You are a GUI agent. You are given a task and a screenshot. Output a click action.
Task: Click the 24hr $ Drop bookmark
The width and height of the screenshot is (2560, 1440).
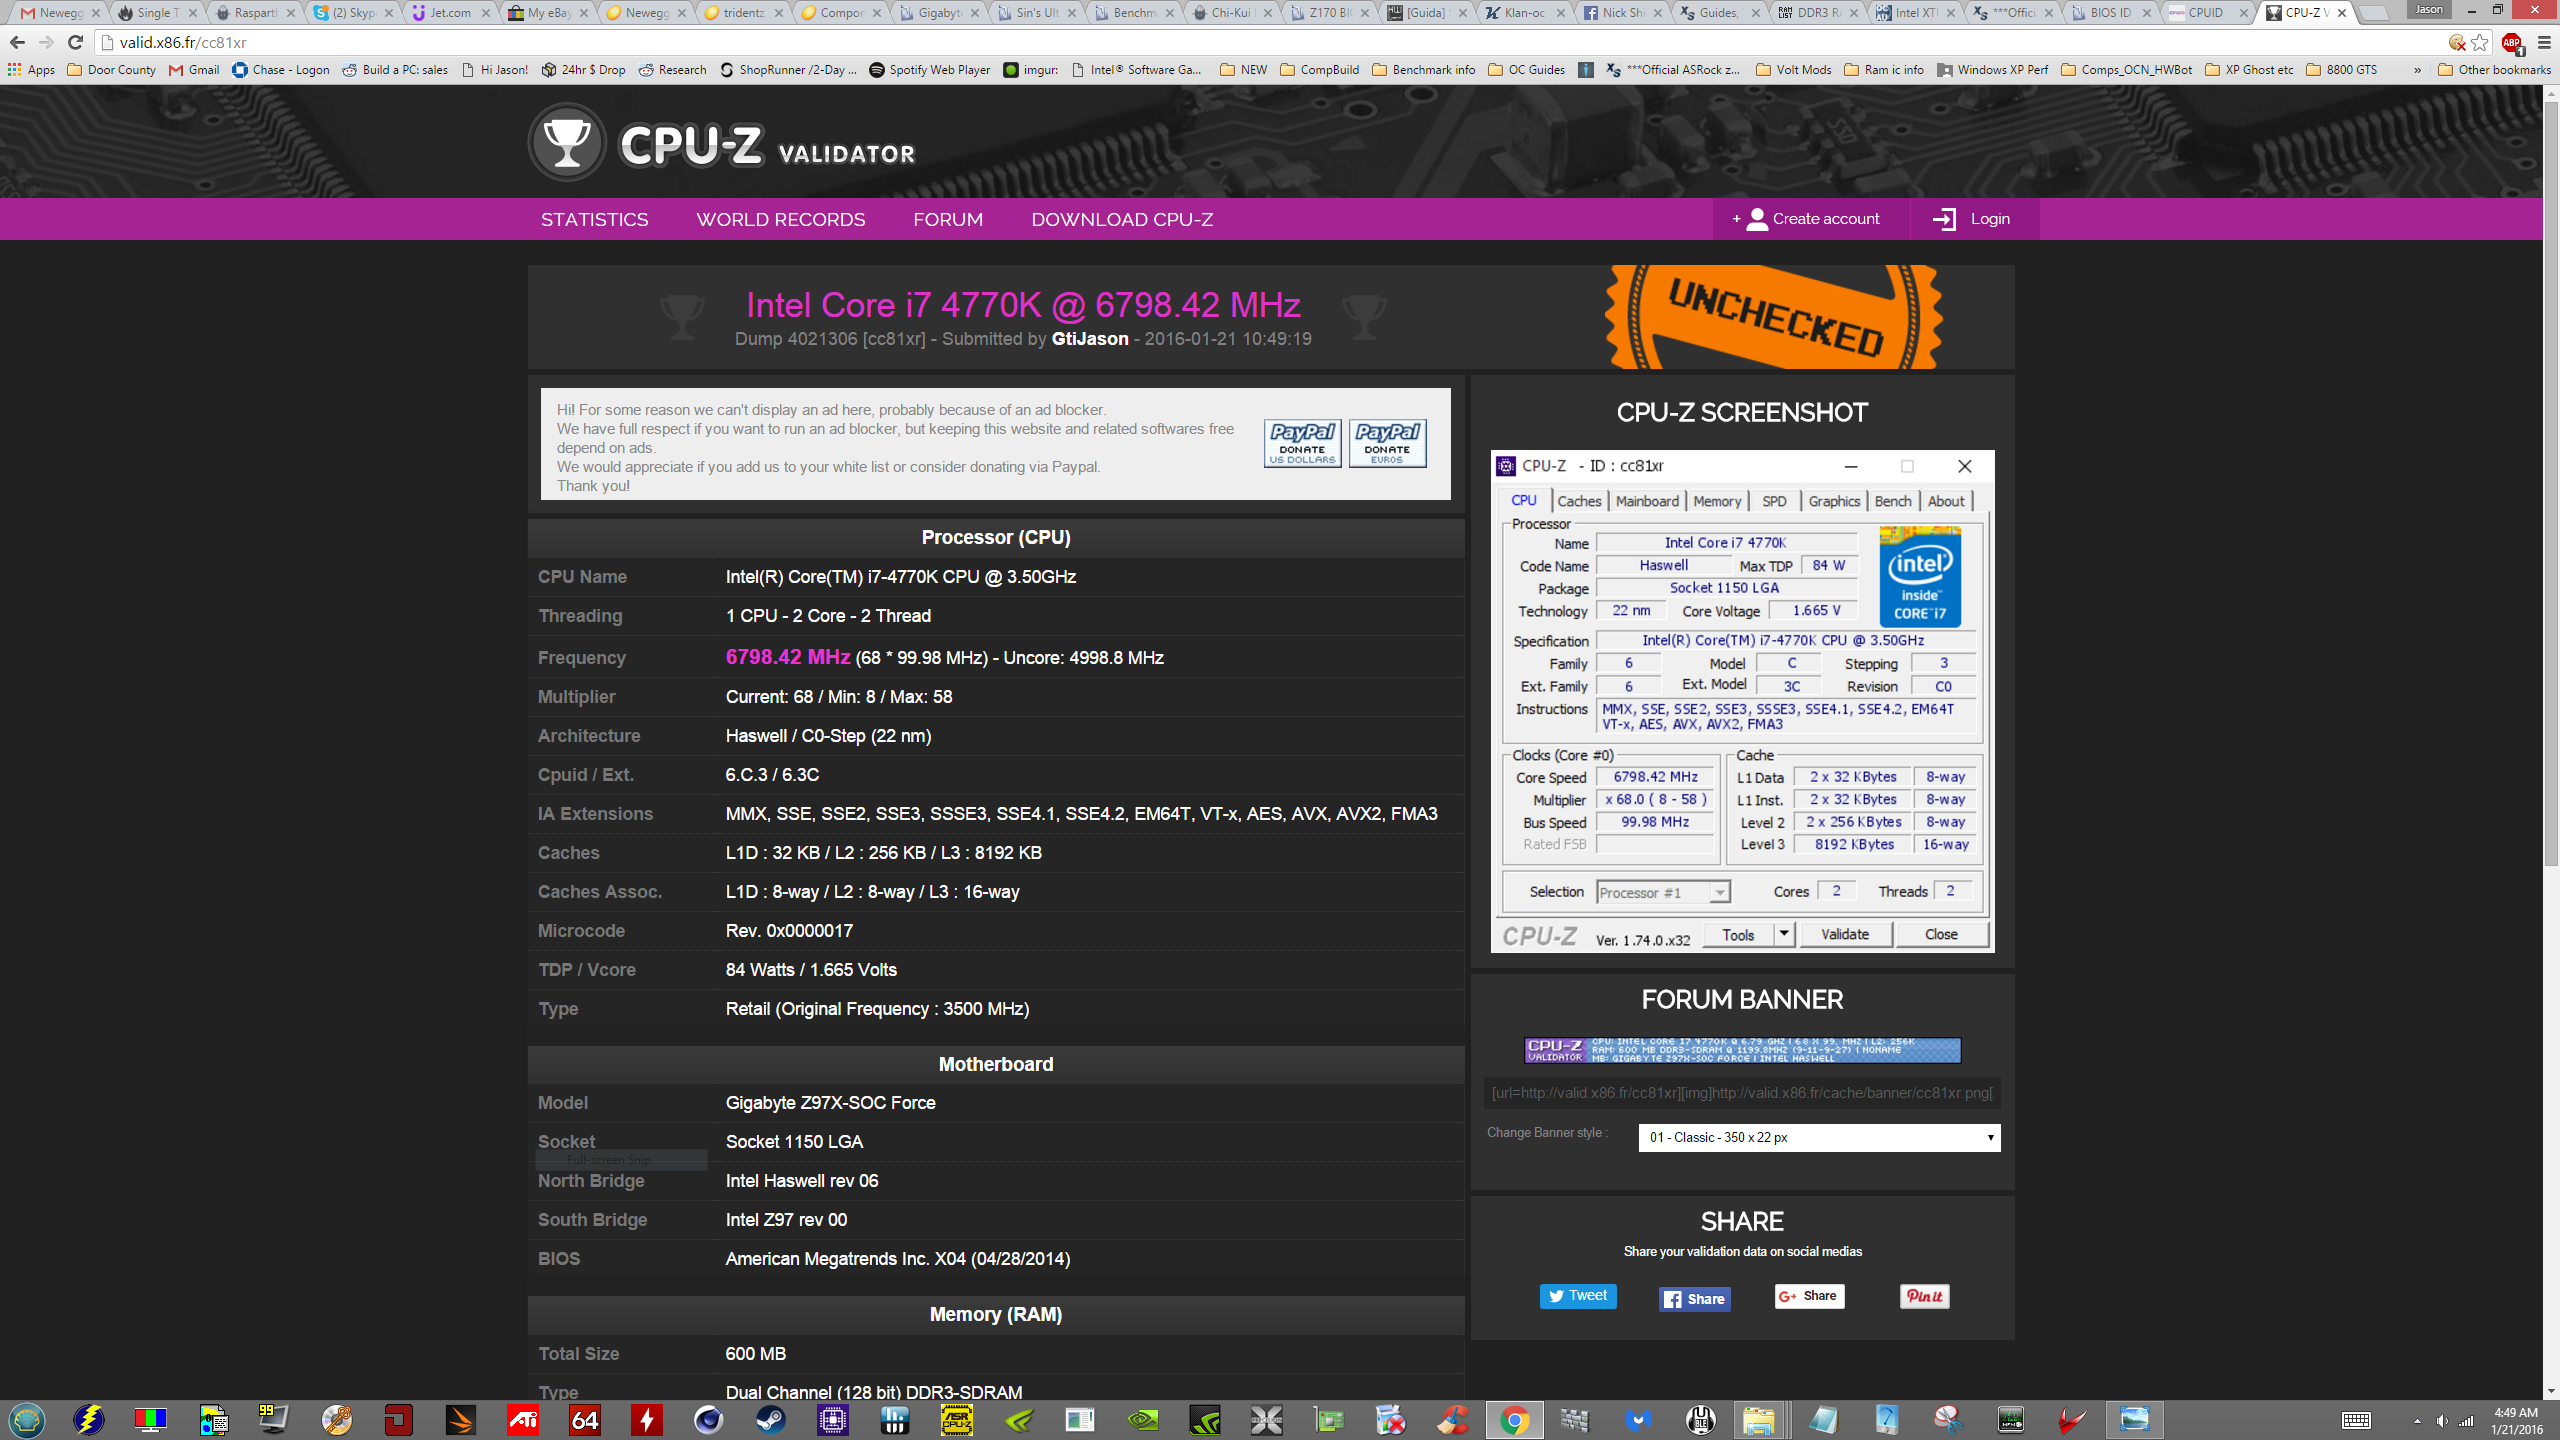[x=583, y=69]
